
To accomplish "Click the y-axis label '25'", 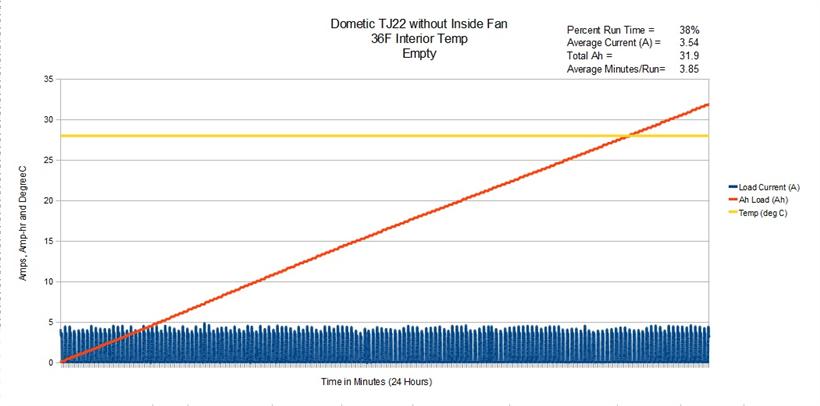I will [x=49, y=160].
